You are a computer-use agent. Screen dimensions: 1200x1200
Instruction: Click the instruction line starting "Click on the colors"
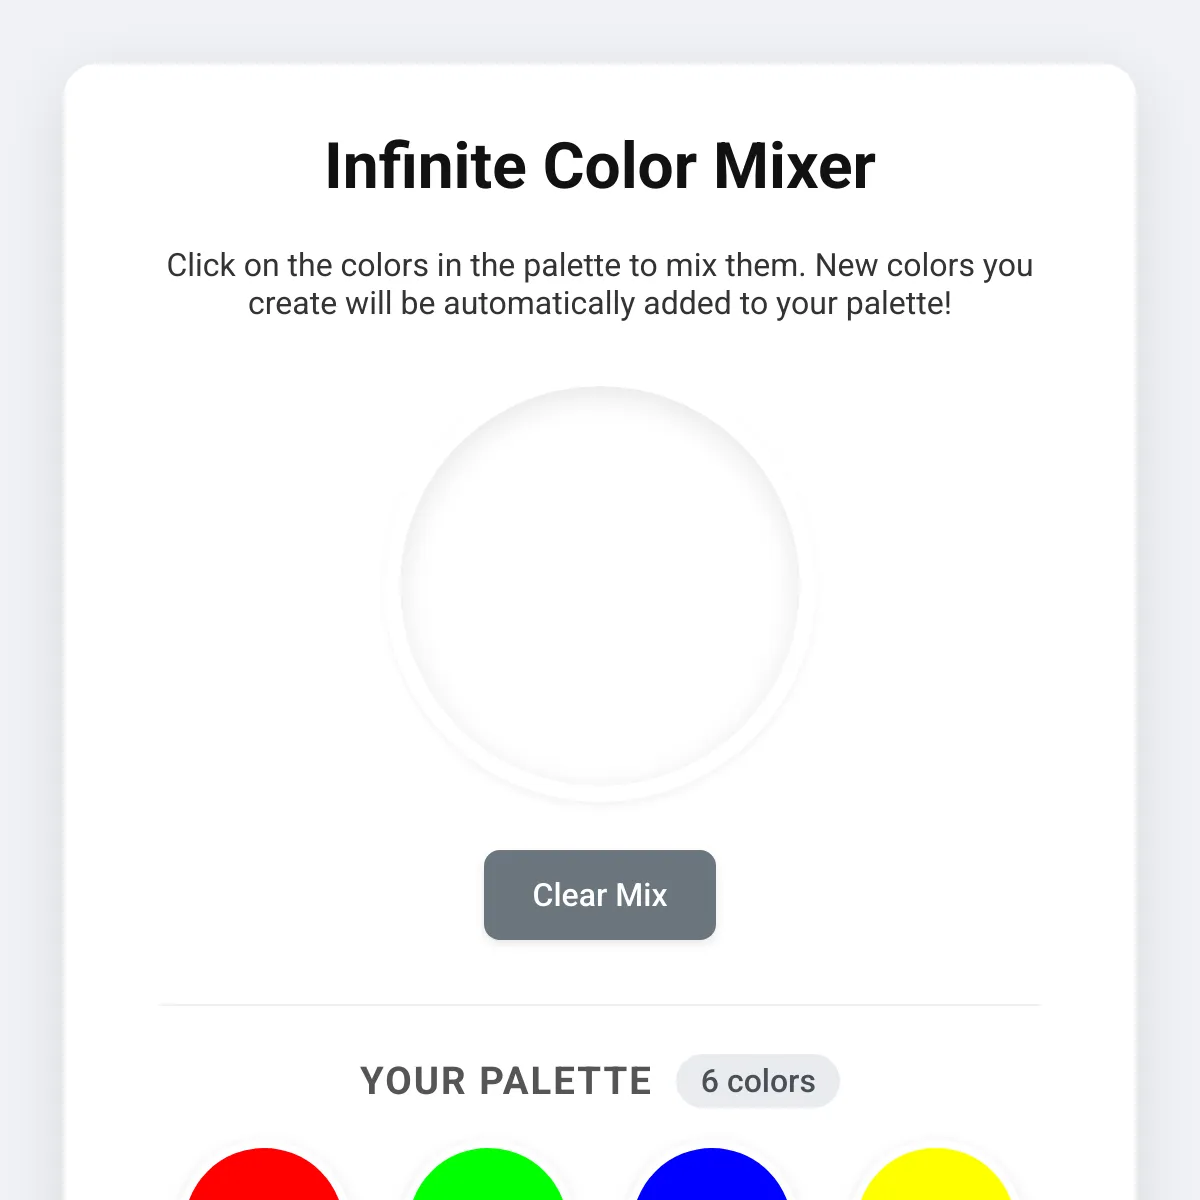click(x=600, y=266)
